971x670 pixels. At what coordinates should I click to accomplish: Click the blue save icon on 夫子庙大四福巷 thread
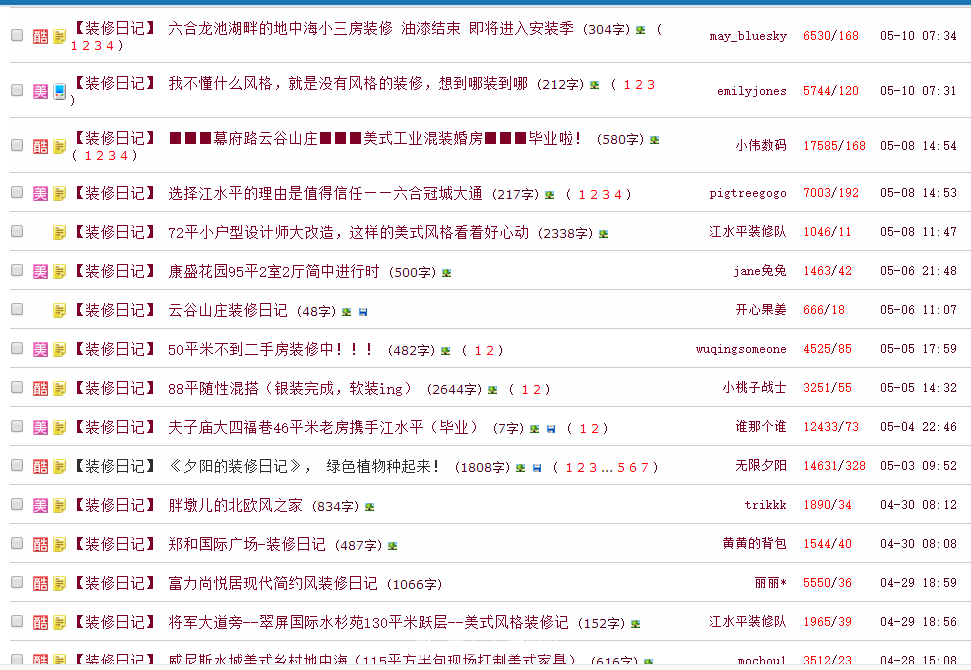click(x=551, y=429)
